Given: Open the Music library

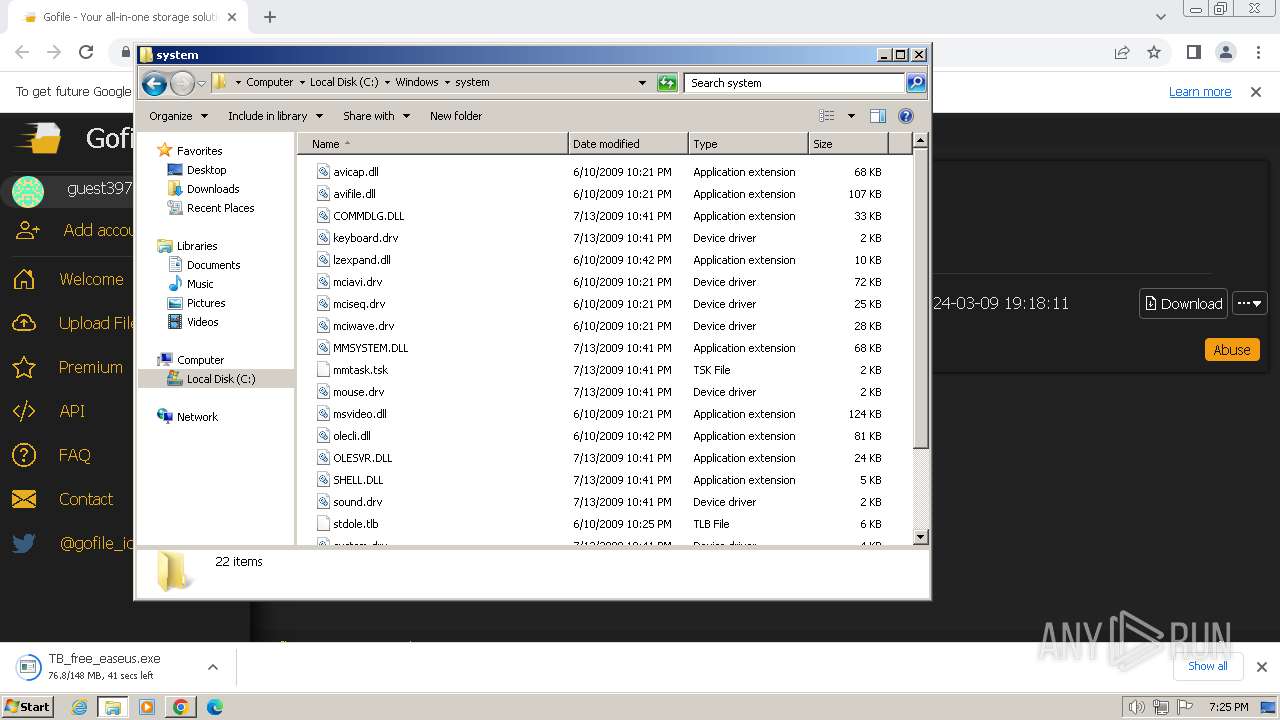Looking at the screenshot, I should pyautogui.click(x=200, y=284).
